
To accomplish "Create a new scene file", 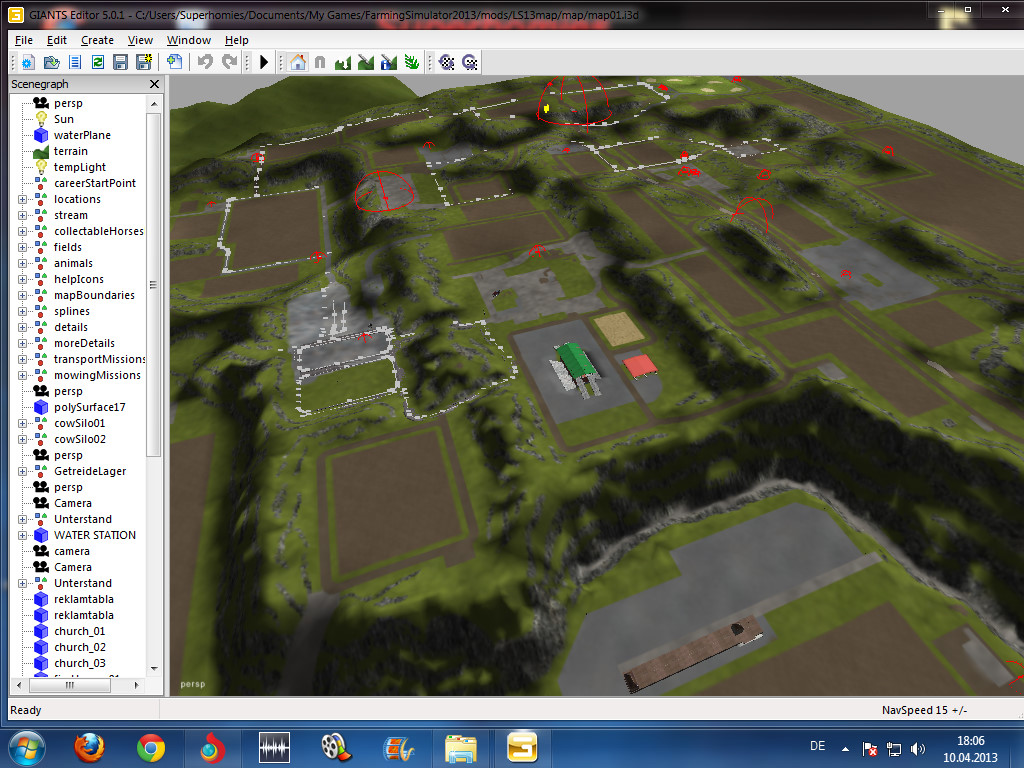I will [27, 63].
